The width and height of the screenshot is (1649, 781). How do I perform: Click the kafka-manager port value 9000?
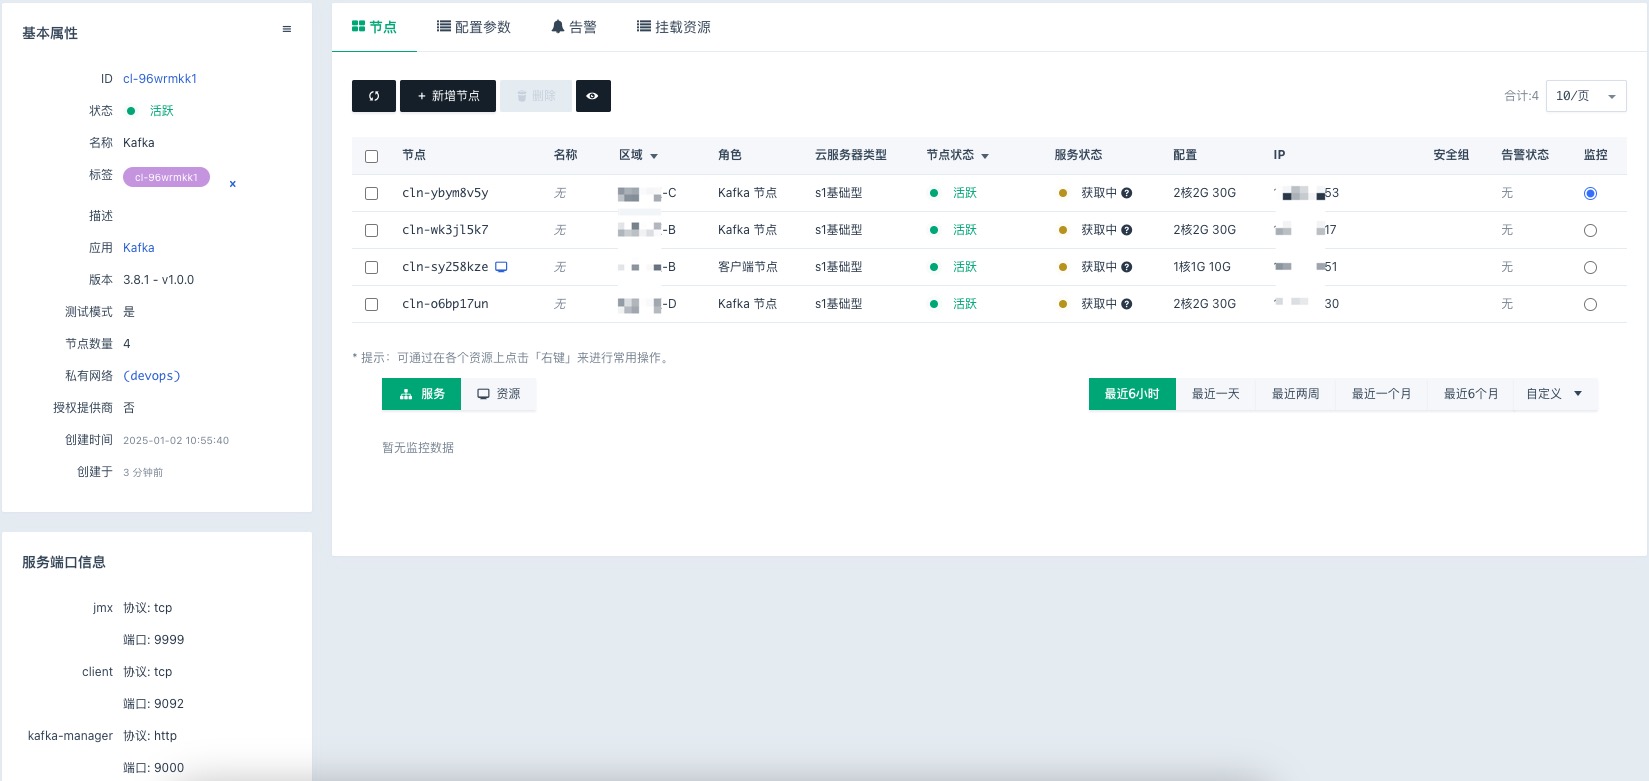pyautogui.click(x=169, y=768)
